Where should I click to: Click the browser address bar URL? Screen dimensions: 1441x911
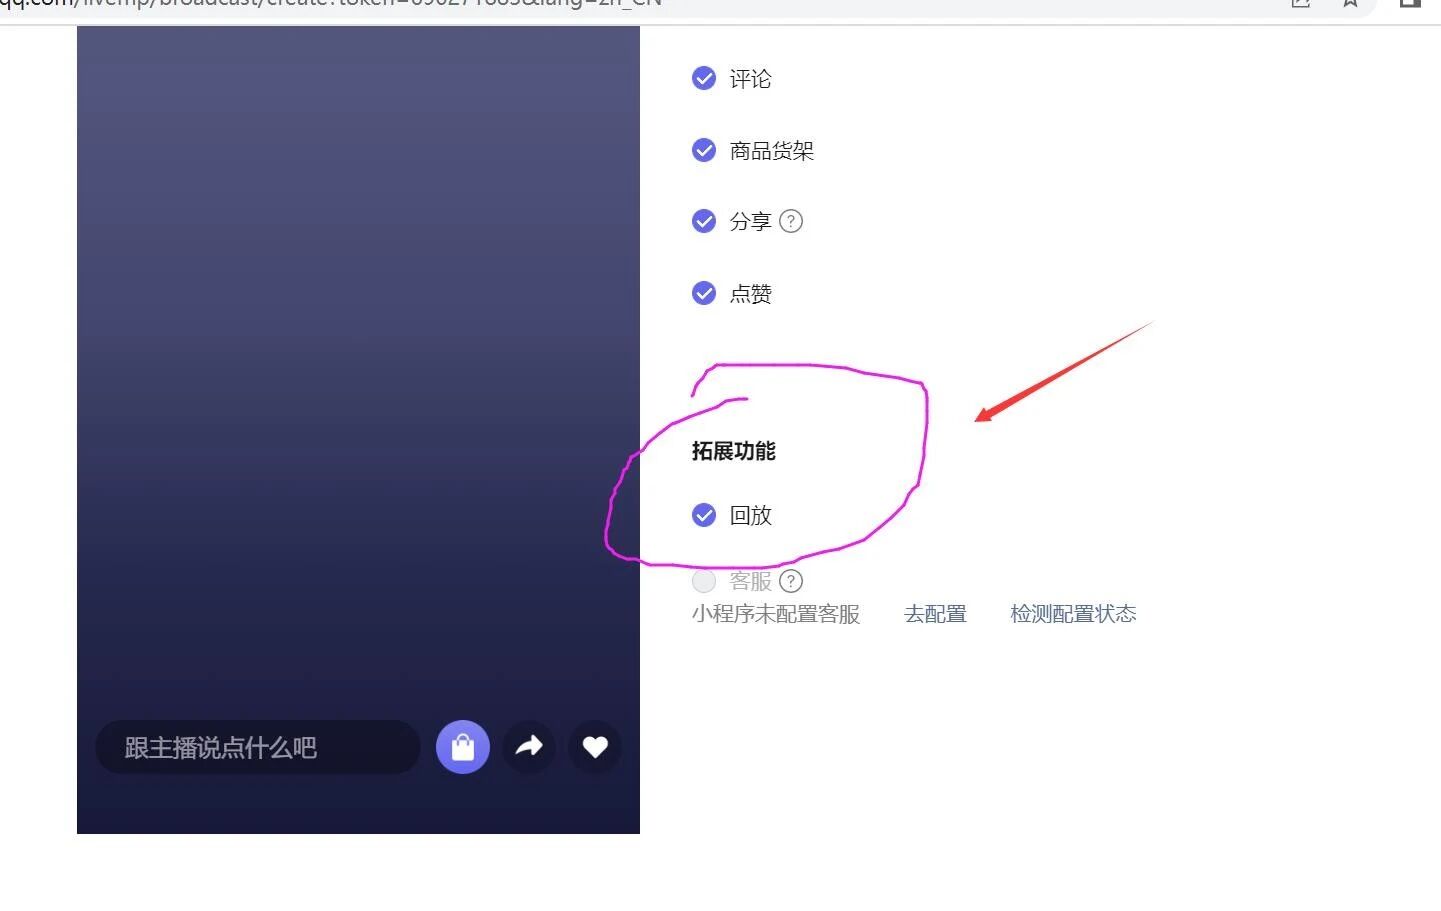coord(331,4)
